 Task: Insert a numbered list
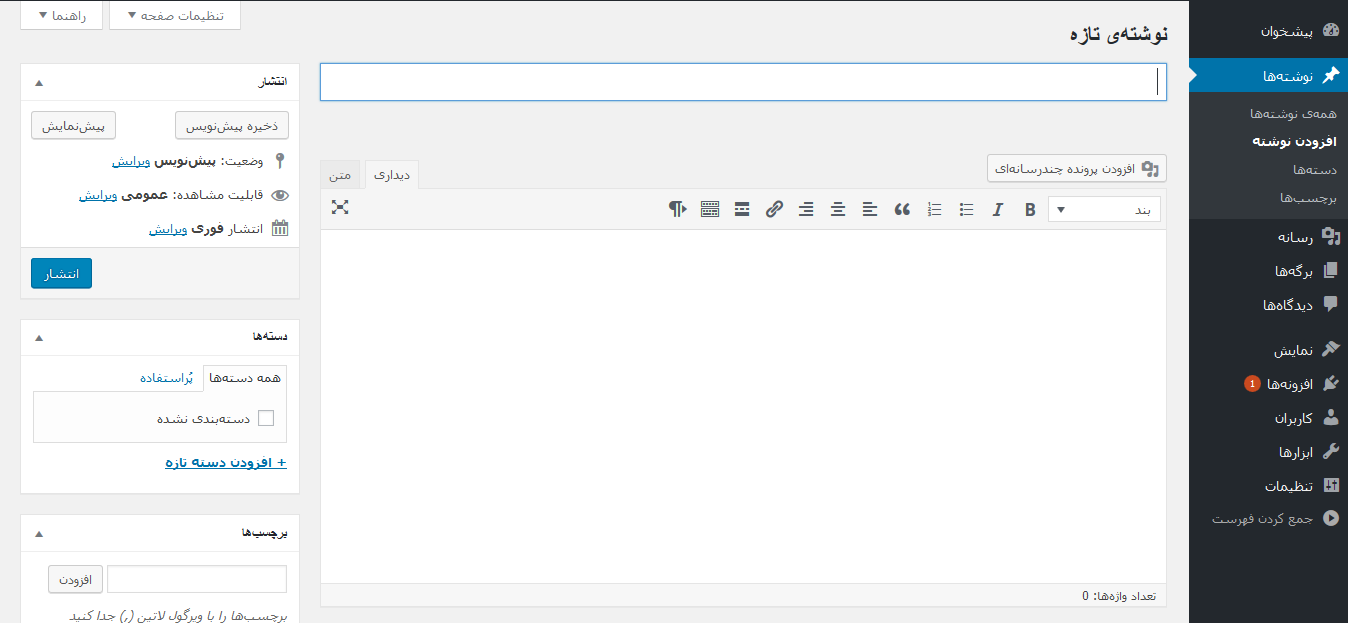(934, 209)
